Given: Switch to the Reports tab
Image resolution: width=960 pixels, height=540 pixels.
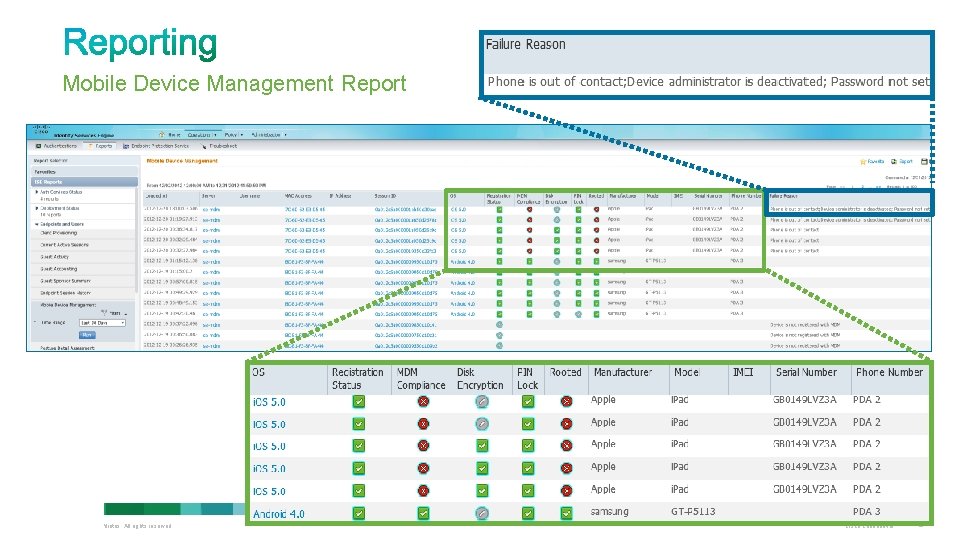Looking at the screenshot, I should [x=100, y=146].
